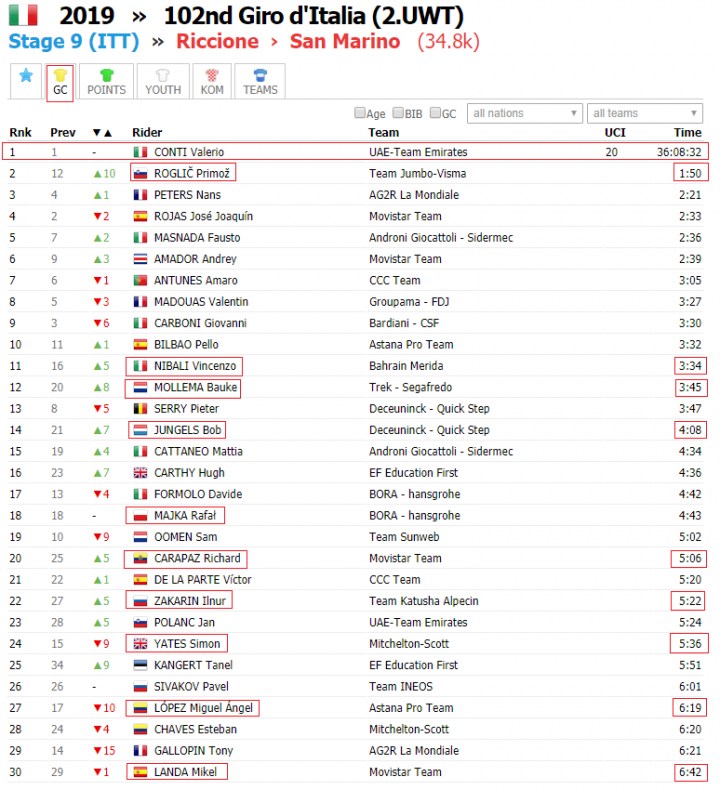Open the Groupama - FDJ team page
The height and width of the screenshot is (790, 720).
pyautogui.click(x=409, y=302)
